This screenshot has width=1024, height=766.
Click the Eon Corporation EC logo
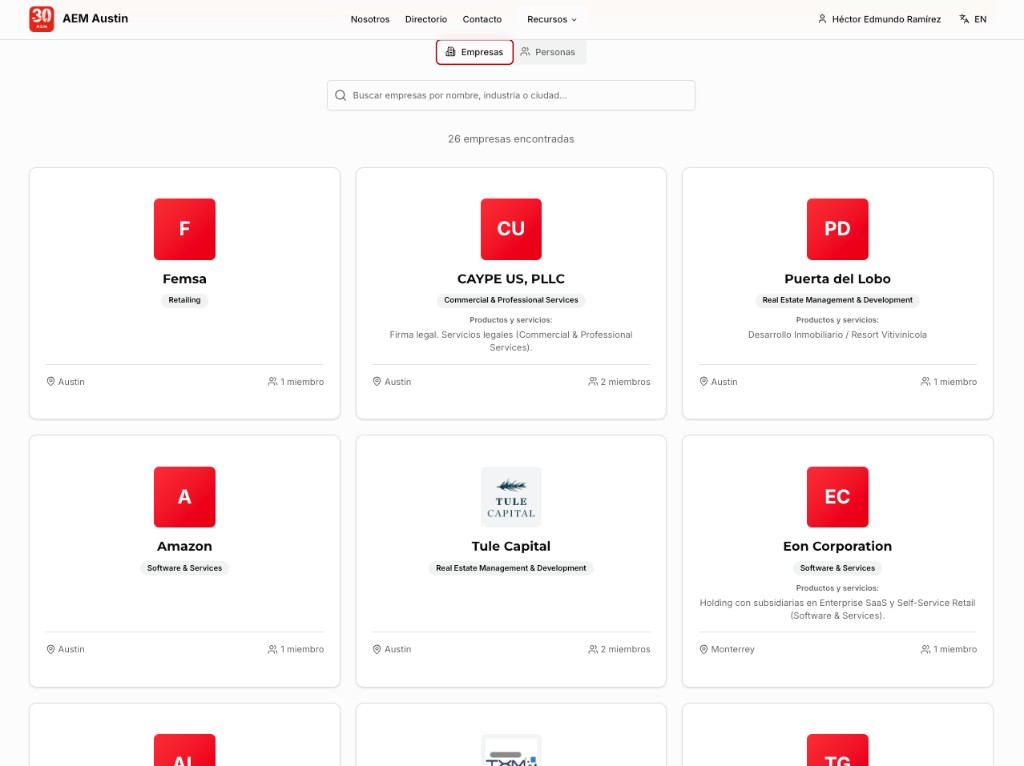tap(837, 497)
